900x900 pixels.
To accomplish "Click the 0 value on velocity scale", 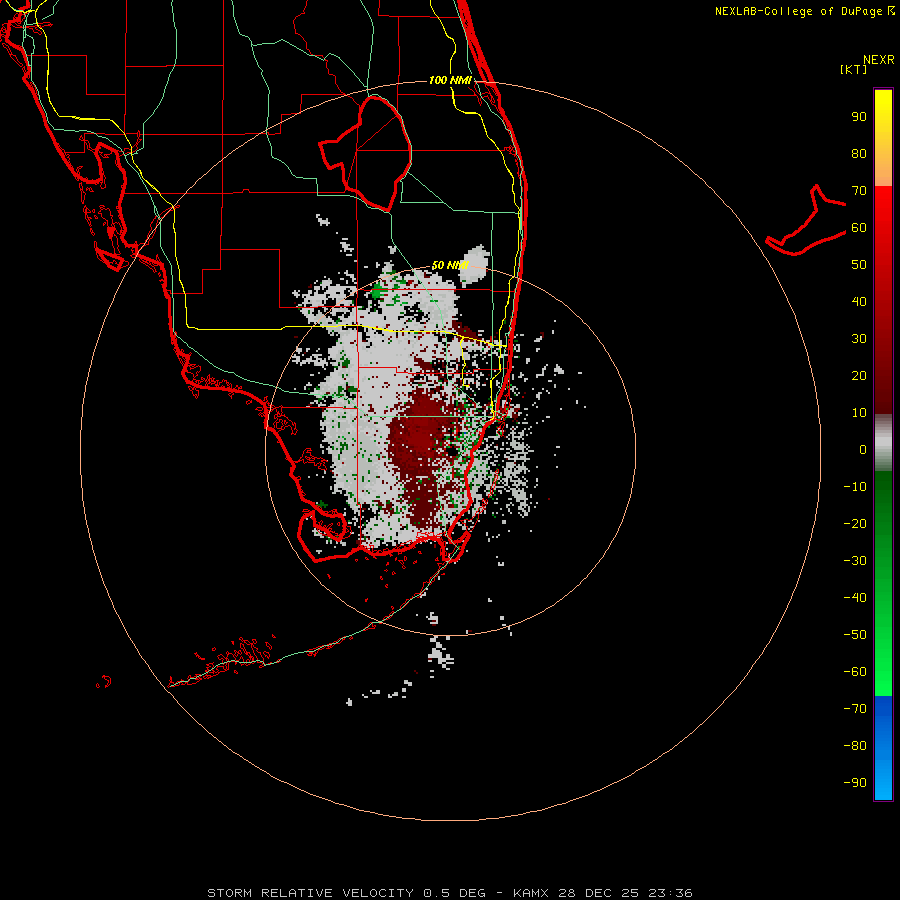I will pyautogui.click(x=863, y=449).
